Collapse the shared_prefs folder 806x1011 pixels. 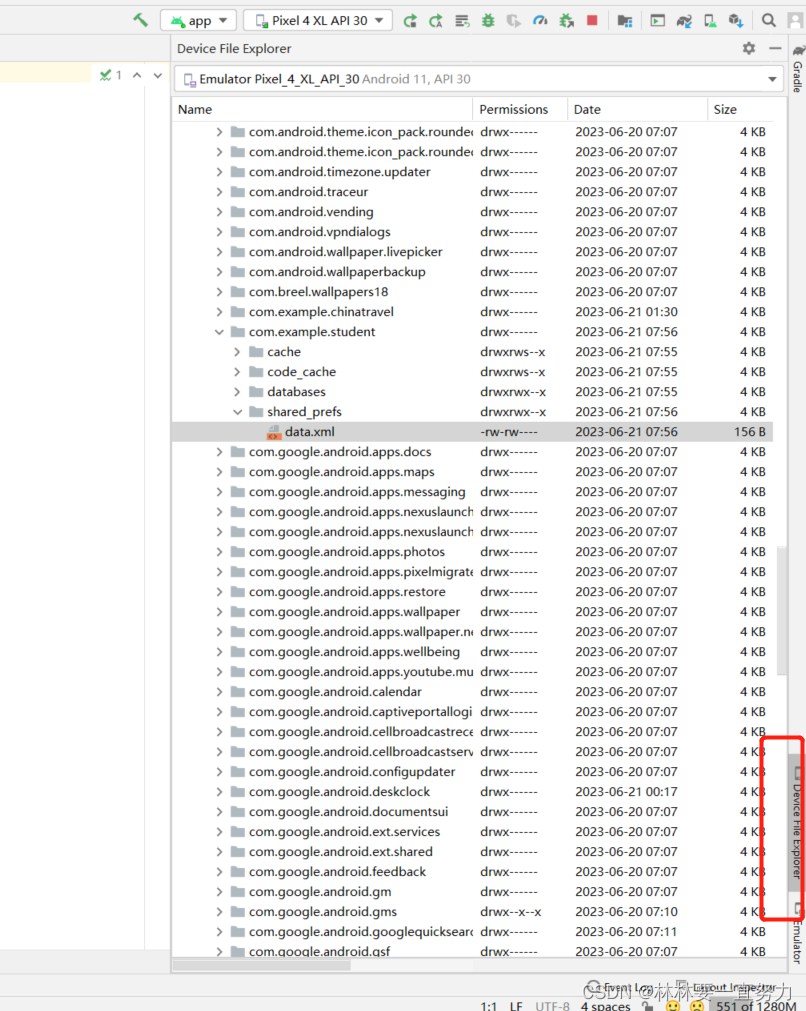pos(238,411)
